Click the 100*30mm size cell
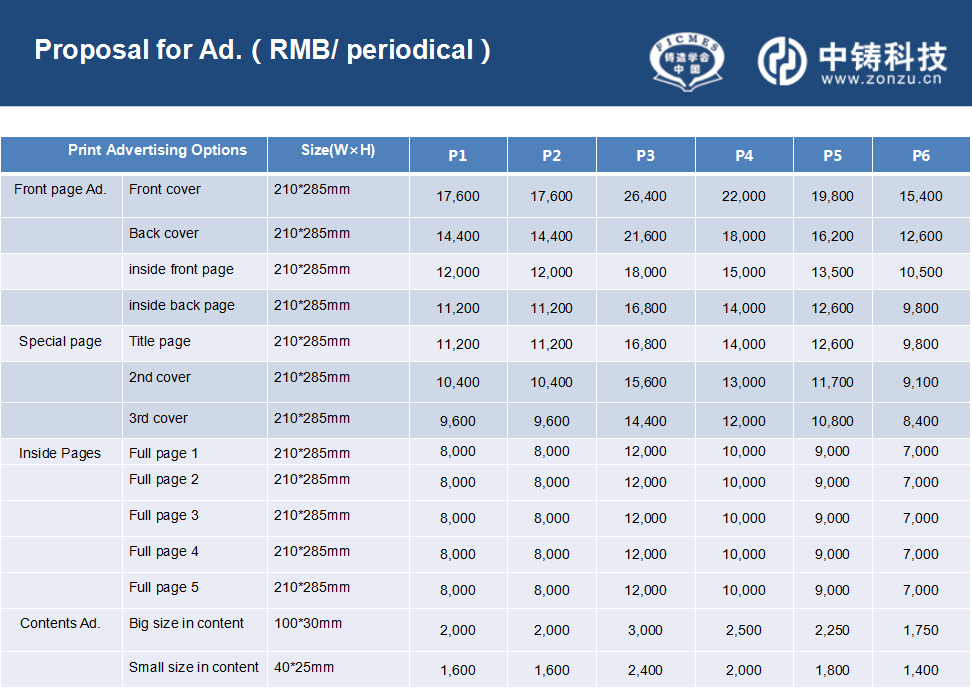The height and width of the screenshot is (689, 972). (308, 623)
